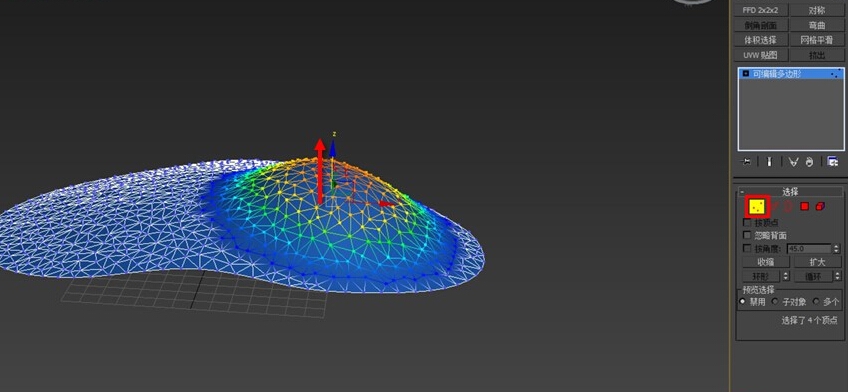The image size is (848, 392).
Task: Enable 按角度 checkbox
Action: pyautogui.click(x=747, y=249)
